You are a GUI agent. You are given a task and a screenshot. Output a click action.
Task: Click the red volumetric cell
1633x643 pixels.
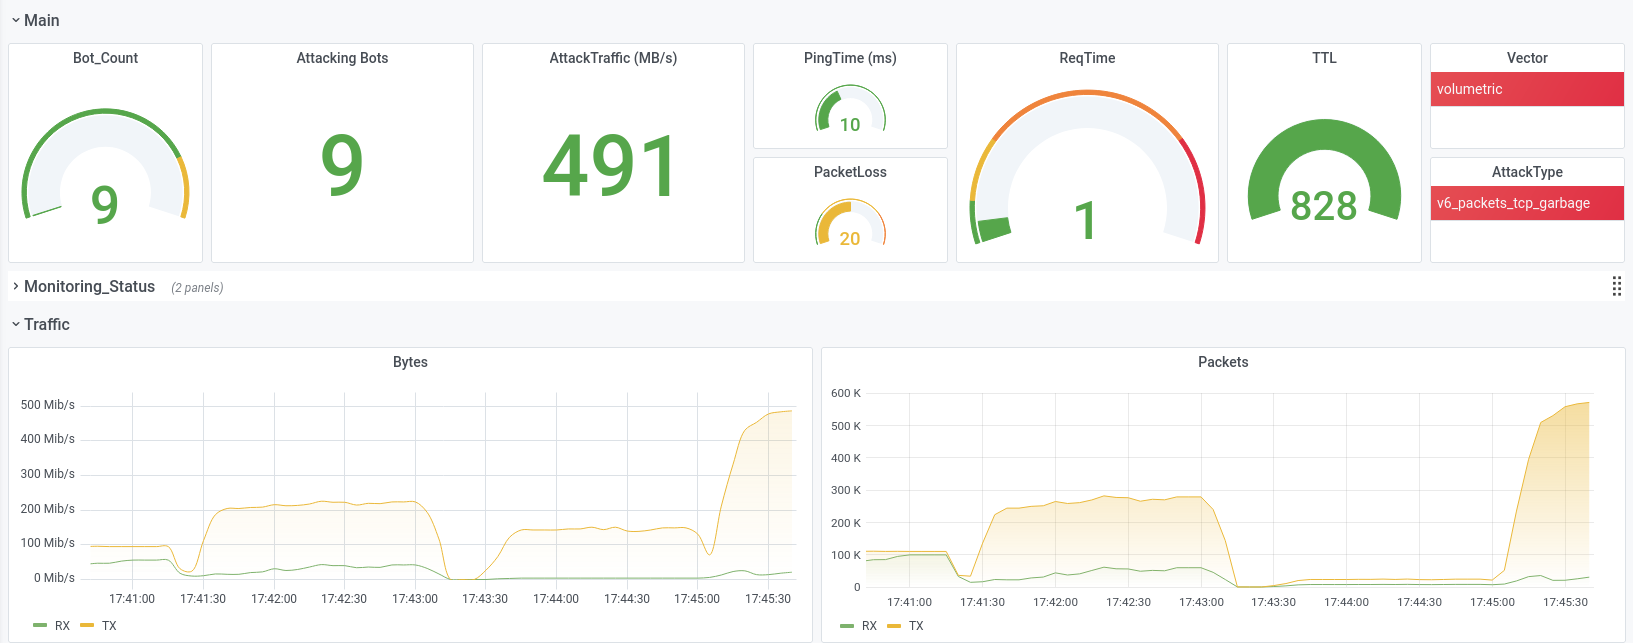coord(1527,89)
